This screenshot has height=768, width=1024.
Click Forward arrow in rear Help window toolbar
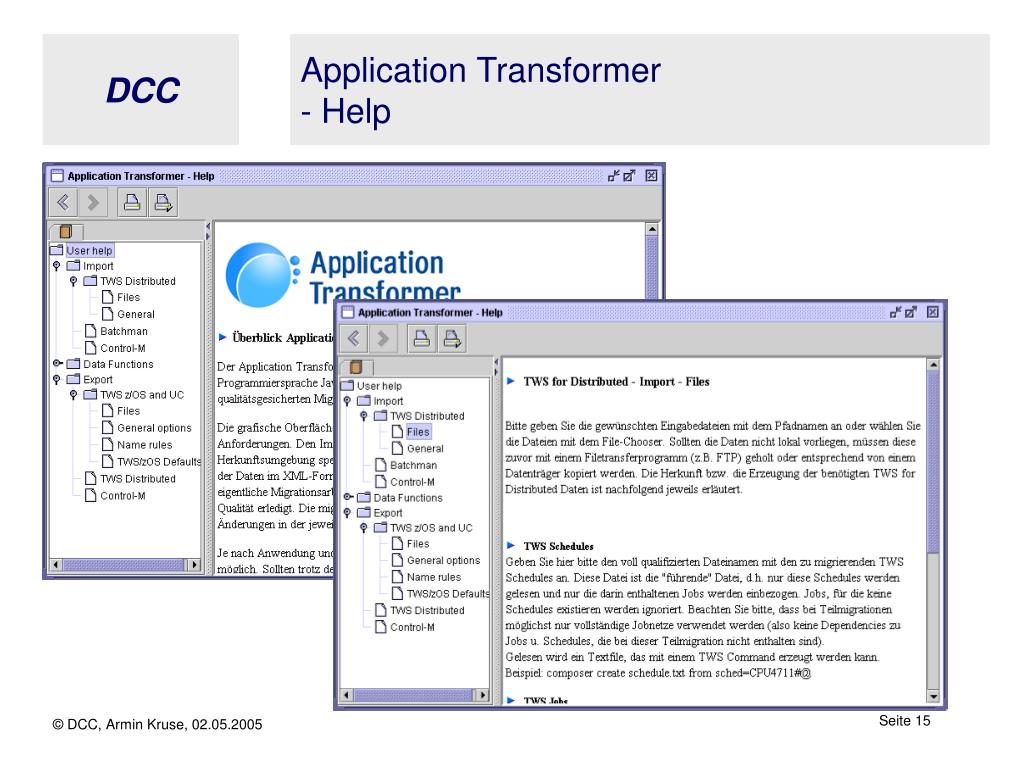tap(93, 202)
